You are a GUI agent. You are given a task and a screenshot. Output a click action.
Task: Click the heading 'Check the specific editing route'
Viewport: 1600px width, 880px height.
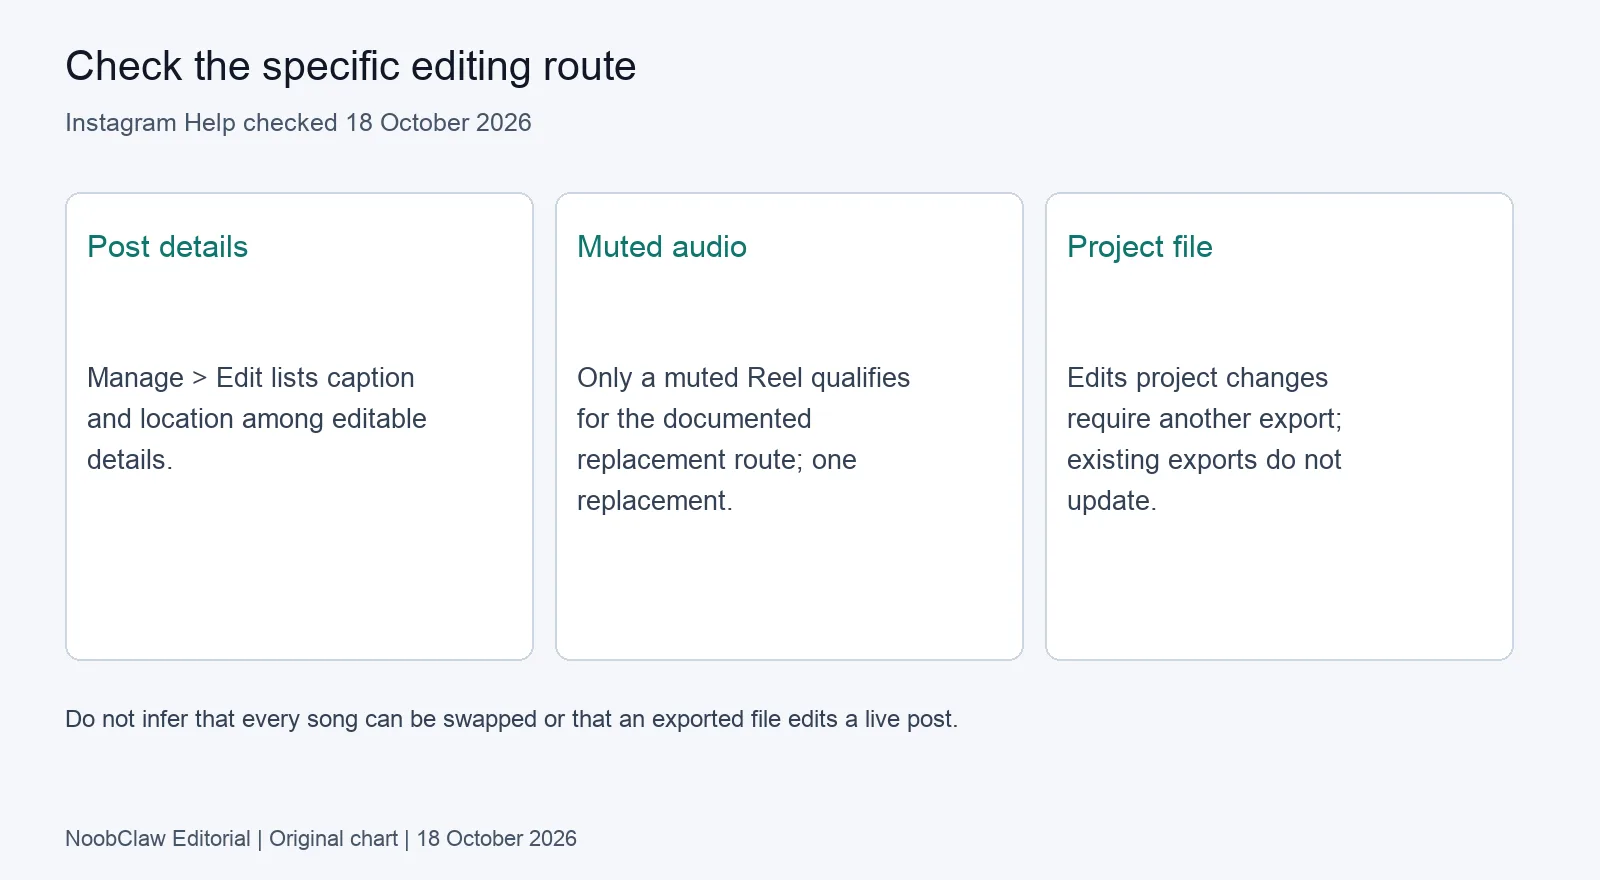click(350, 67)
